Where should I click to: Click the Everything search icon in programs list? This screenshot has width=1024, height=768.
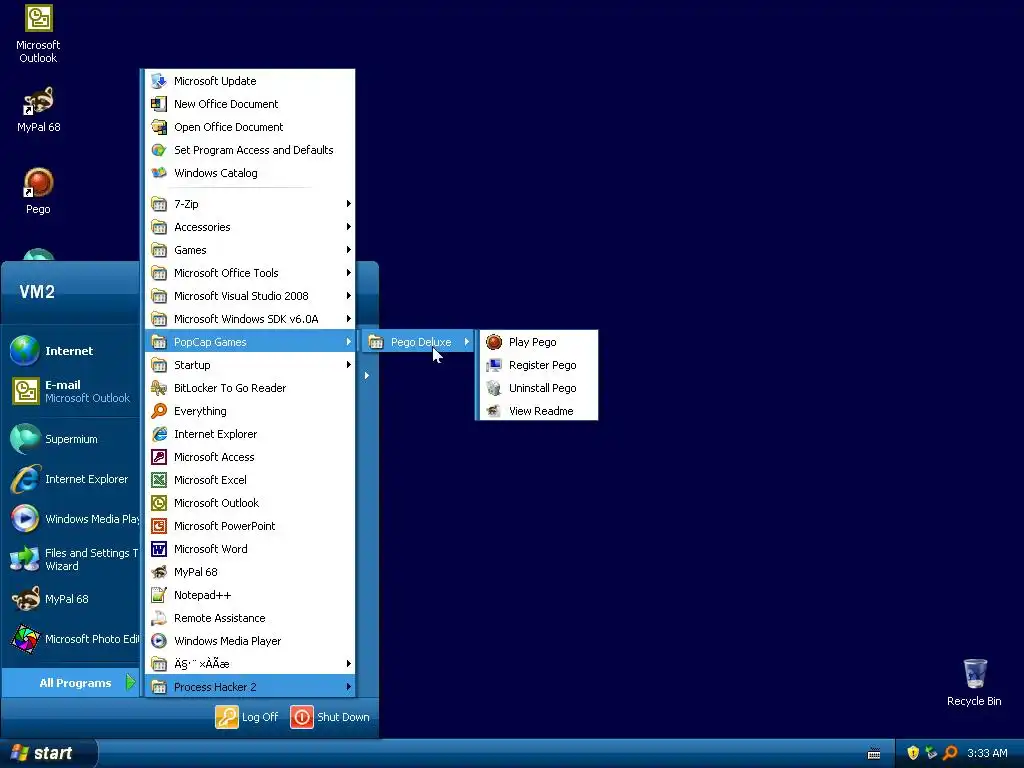pyautogui.click(x=159, y=411)
